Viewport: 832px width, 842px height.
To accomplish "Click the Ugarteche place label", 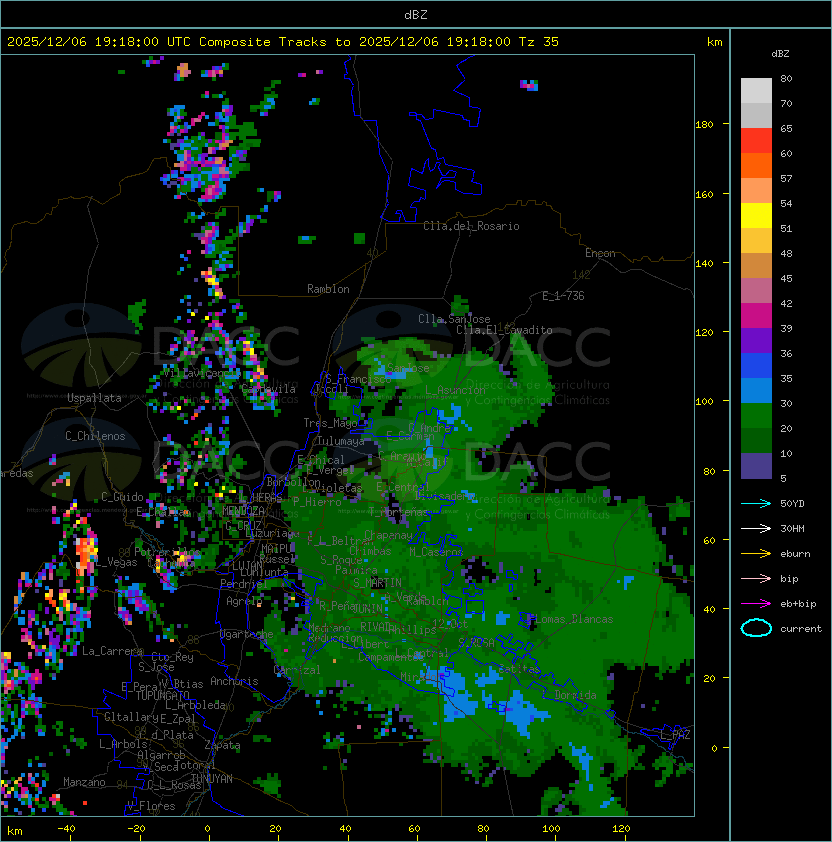I will click(247, 634).
